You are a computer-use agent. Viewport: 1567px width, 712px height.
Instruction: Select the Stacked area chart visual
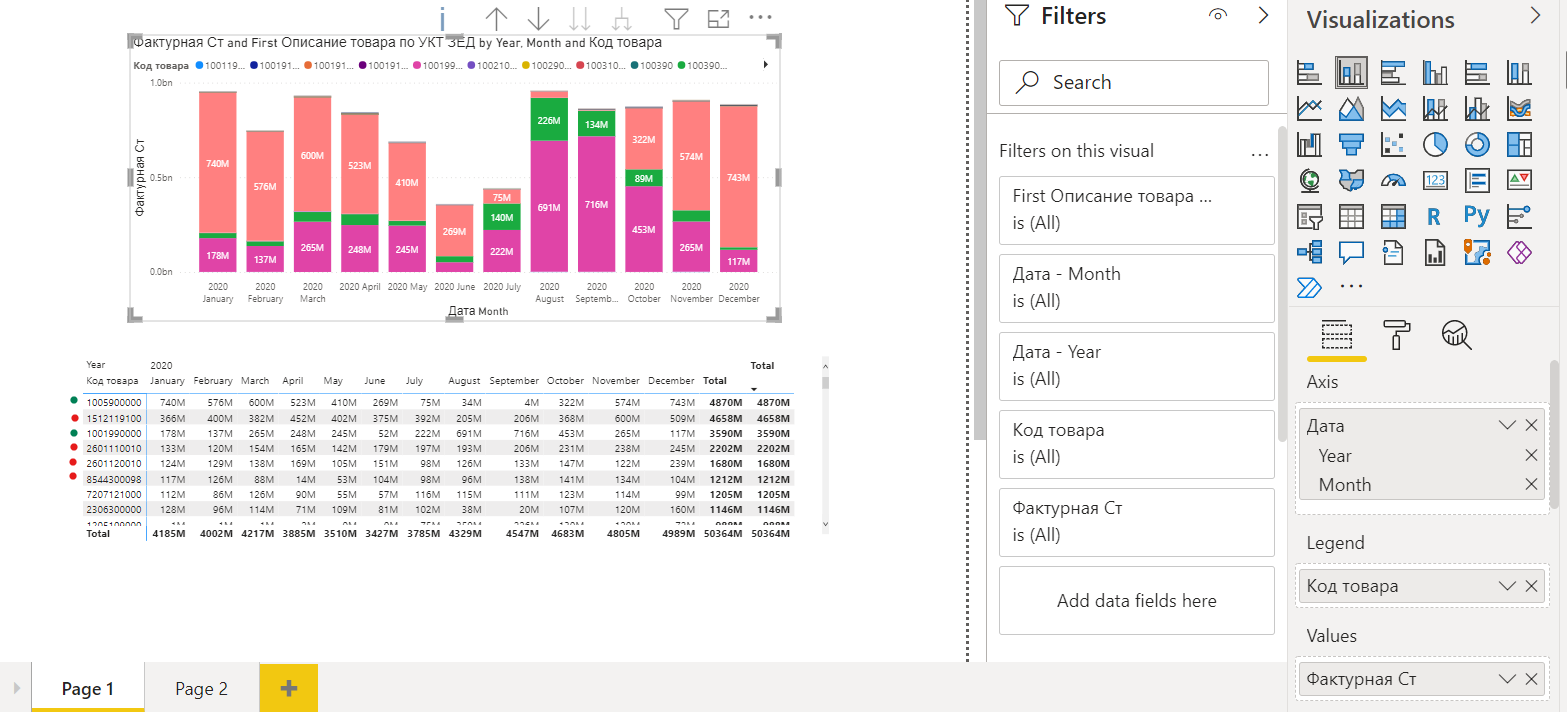(1393, 108)
